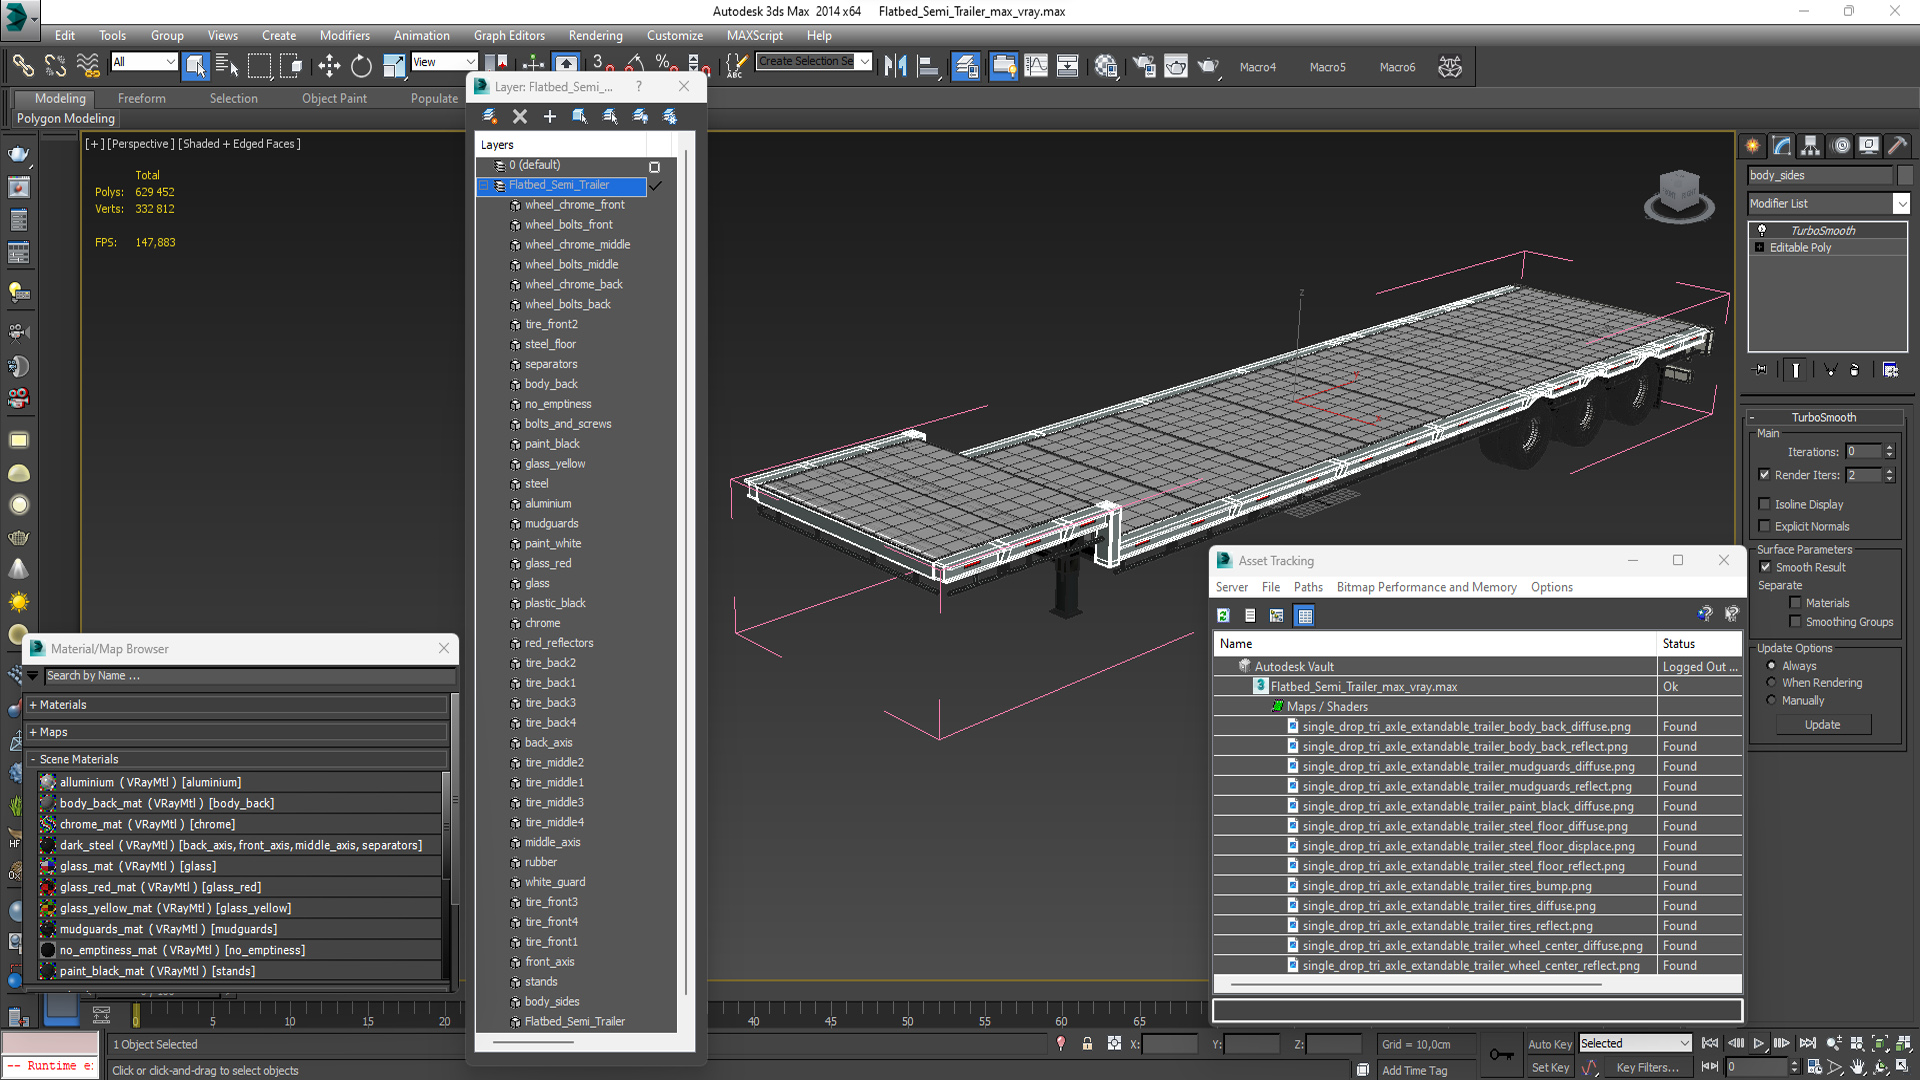The height and width of the screenshot is (1080, 1920).
Task: Open the Modifiers menu
Action: click(344, 35)
